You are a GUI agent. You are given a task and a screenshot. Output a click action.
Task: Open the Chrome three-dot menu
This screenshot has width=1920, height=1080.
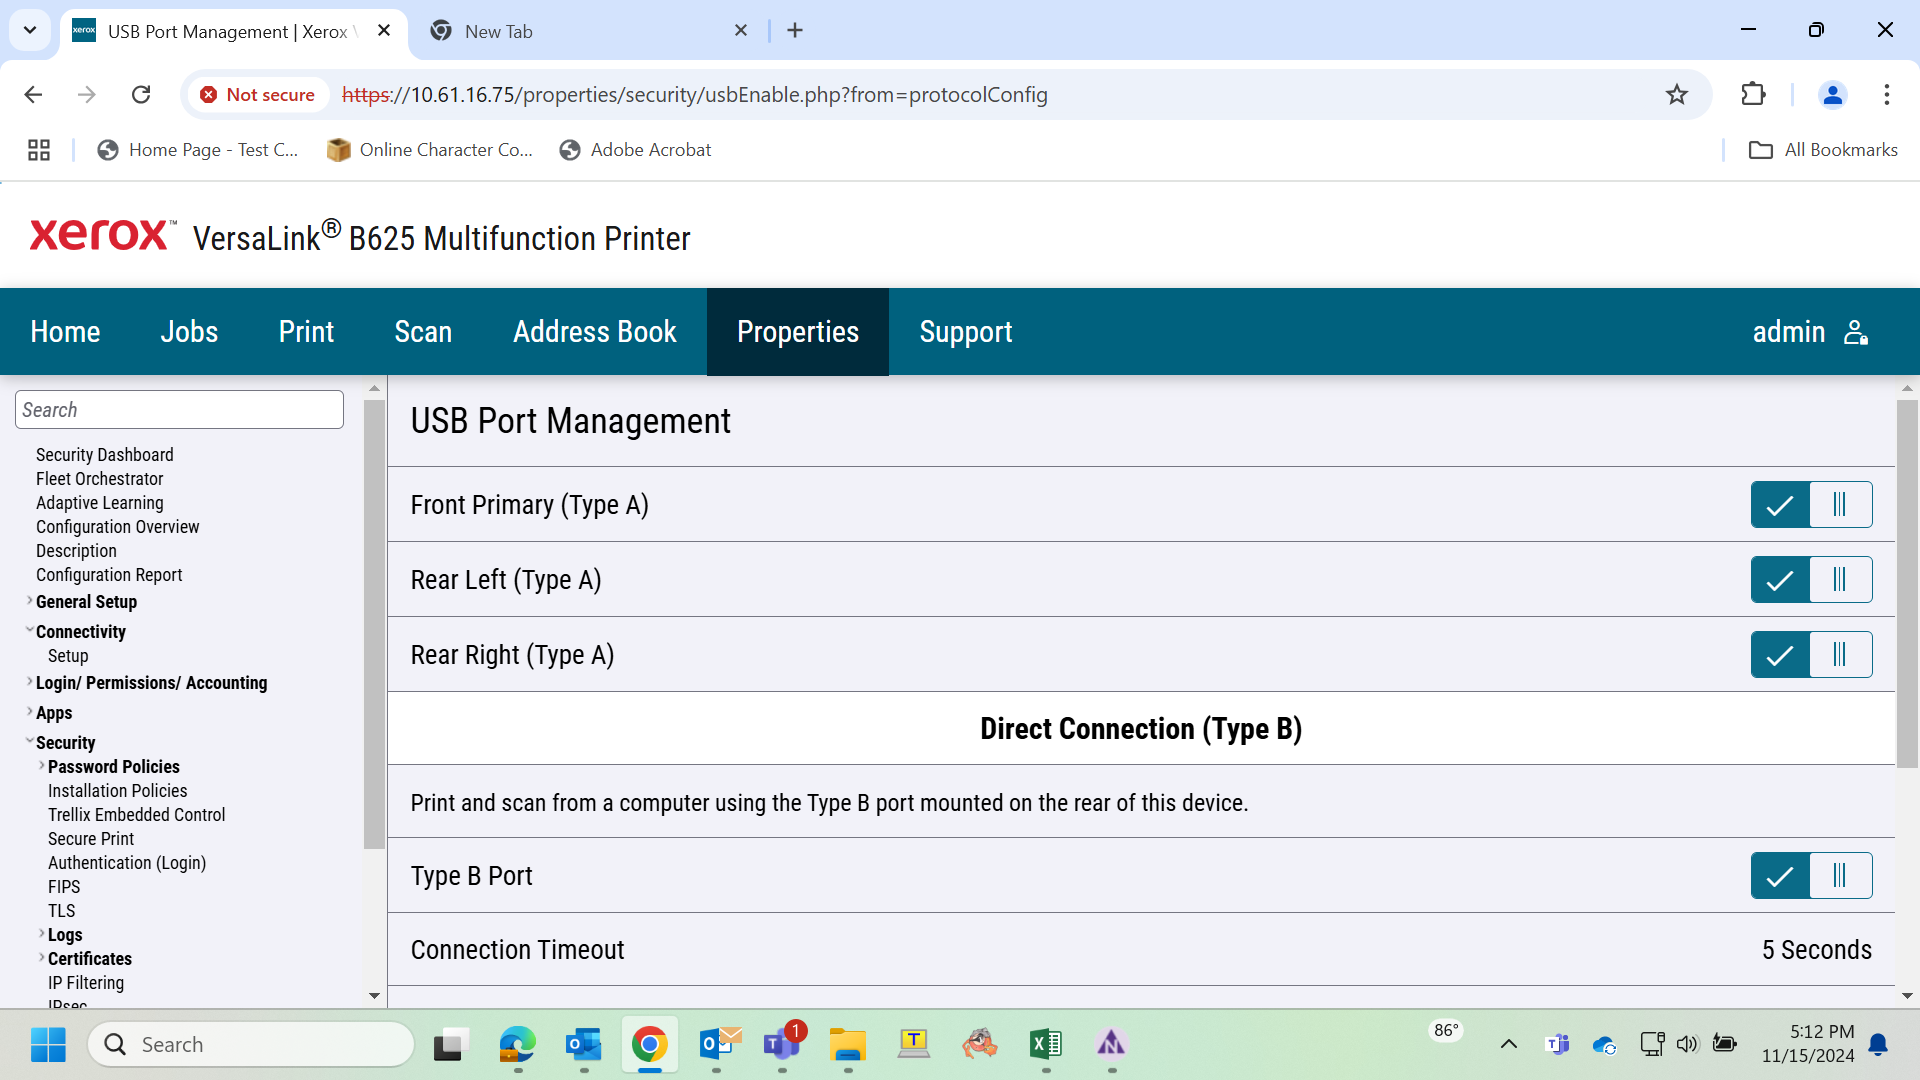[x=1887, y=95]
